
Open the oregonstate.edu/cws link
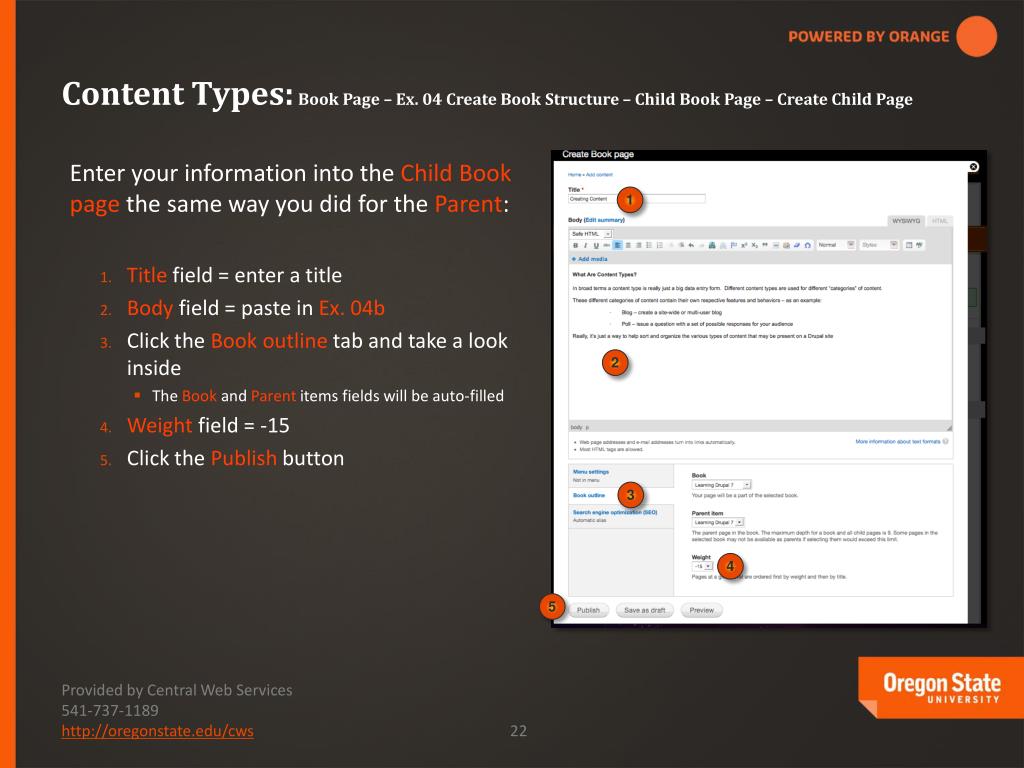pos(157,731)
